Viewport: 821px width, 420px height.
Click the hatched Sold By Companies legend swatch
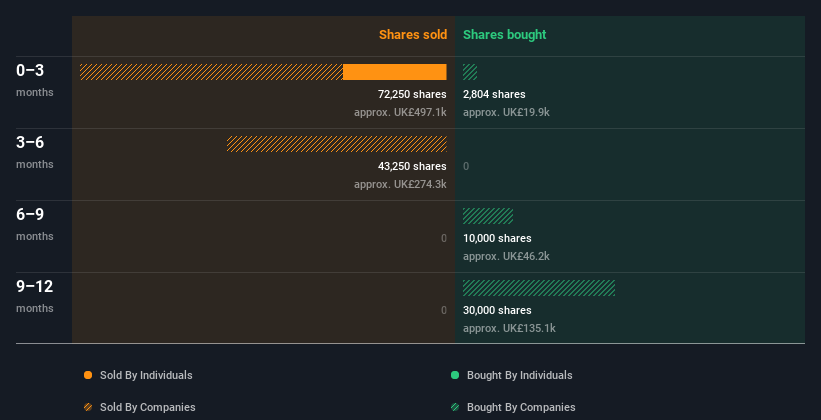click(88, 407)
